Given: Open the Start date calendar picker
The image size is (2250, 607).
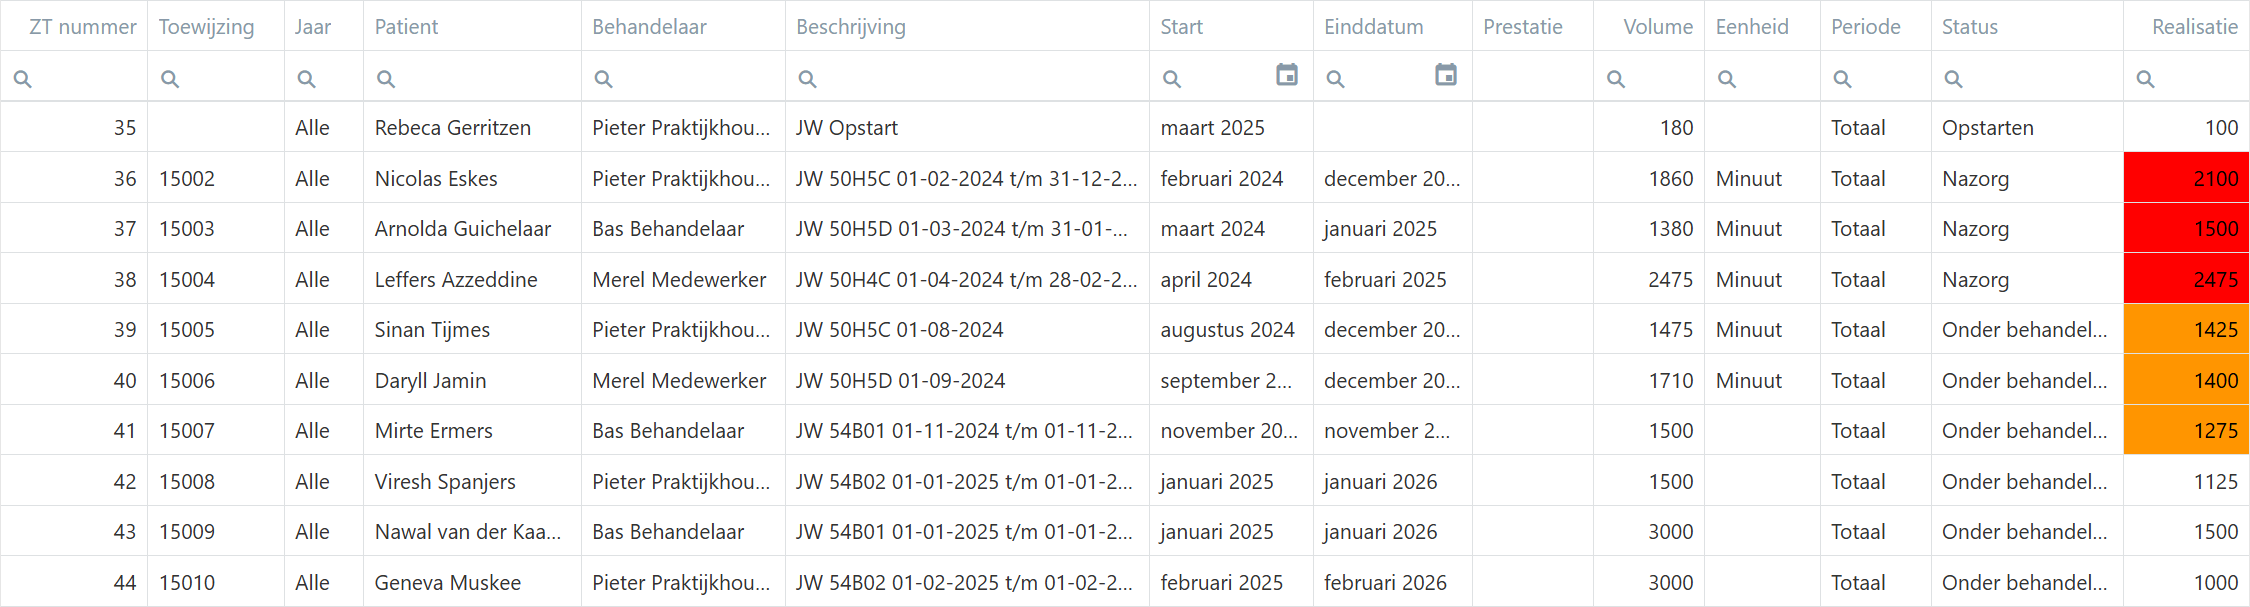Looking at the screenshot, I should (x=1286, y=75).
